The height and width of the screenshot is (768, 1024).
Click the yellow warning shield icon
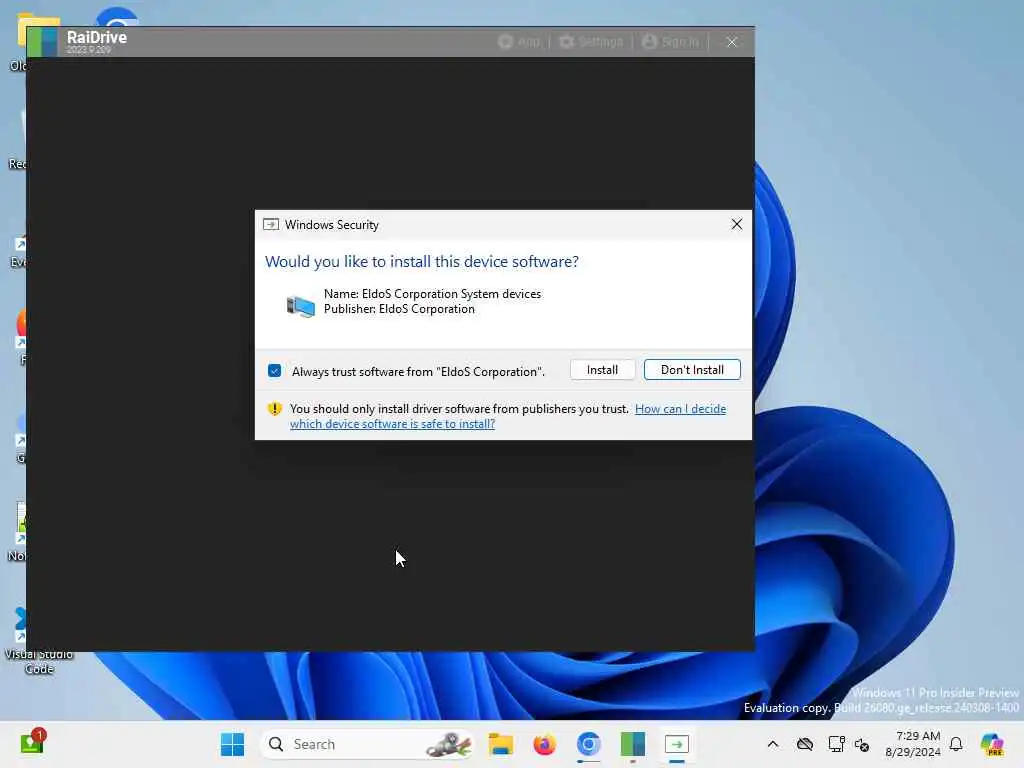pos(274,409)
